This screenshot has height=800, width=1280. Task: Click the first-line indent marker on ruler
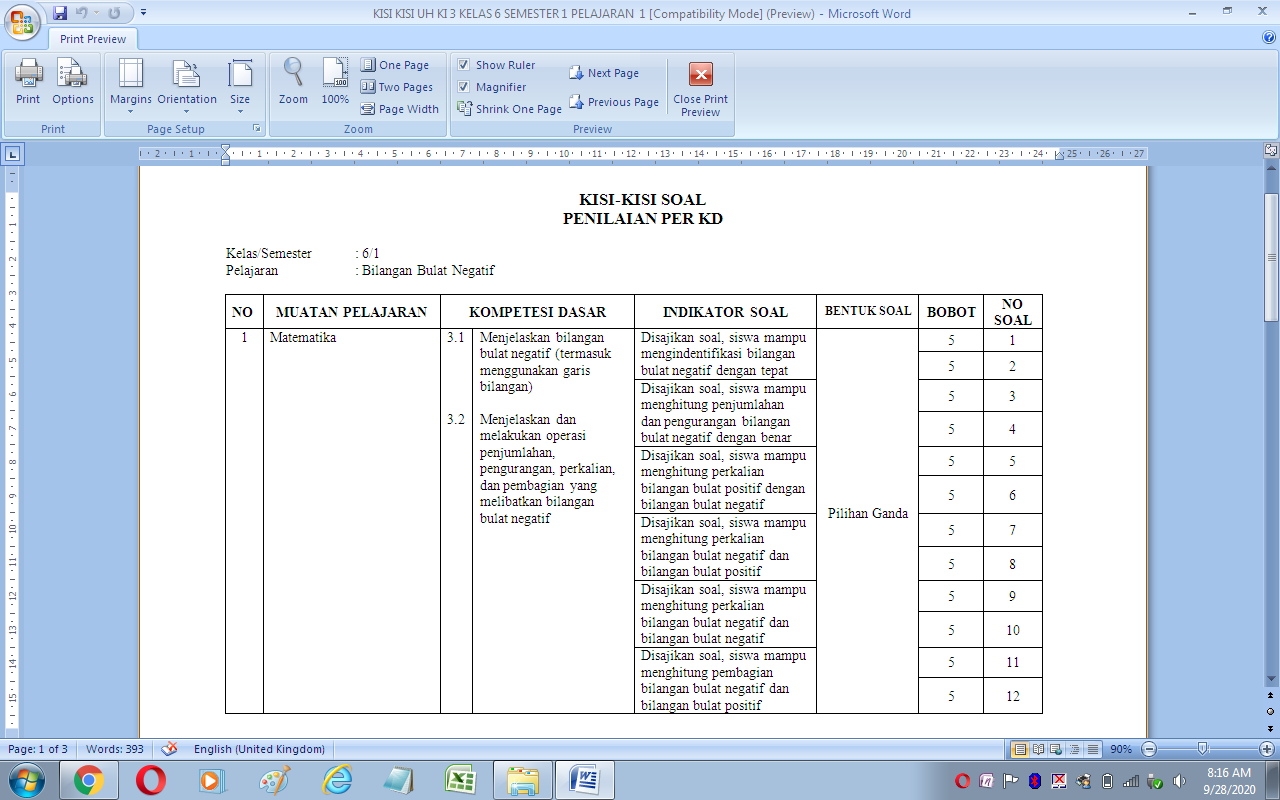coord(225,149)
